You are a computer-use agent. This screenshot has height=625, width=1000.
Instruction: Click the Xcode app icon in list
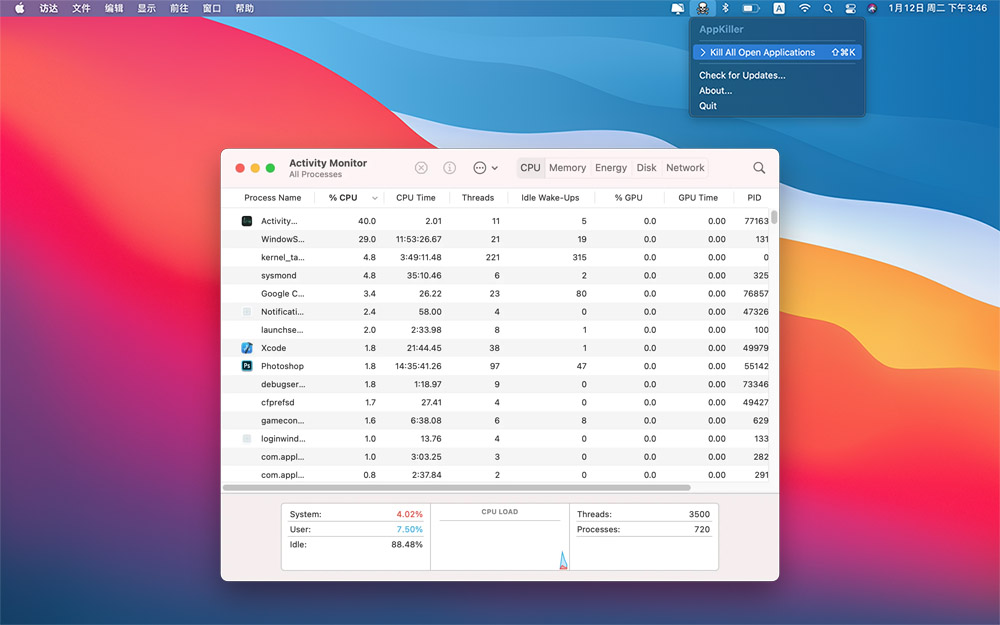point(247,348)
